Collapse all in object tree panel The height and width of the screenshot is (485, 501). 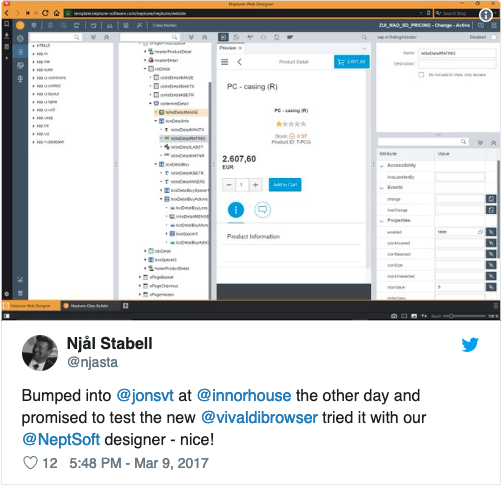(x=204, y=37)
